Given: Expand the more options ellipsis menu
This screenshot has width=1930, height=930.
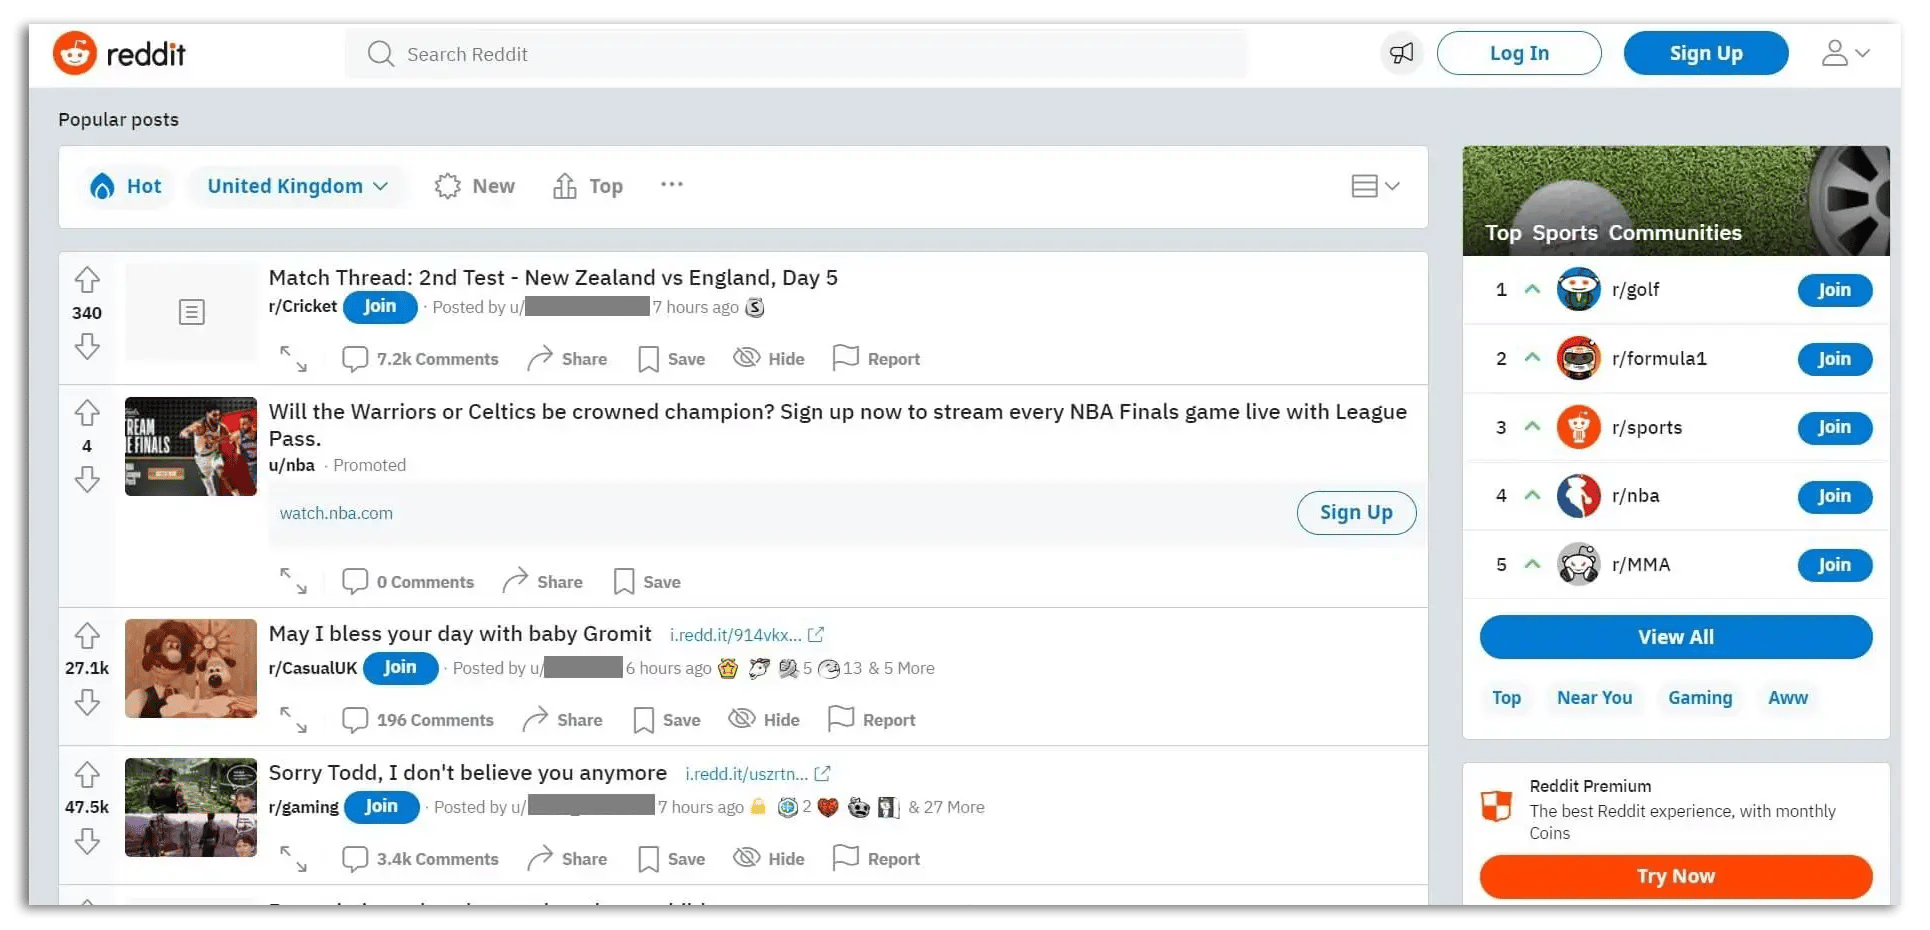Looking at the screenshot, I should 671,185.
